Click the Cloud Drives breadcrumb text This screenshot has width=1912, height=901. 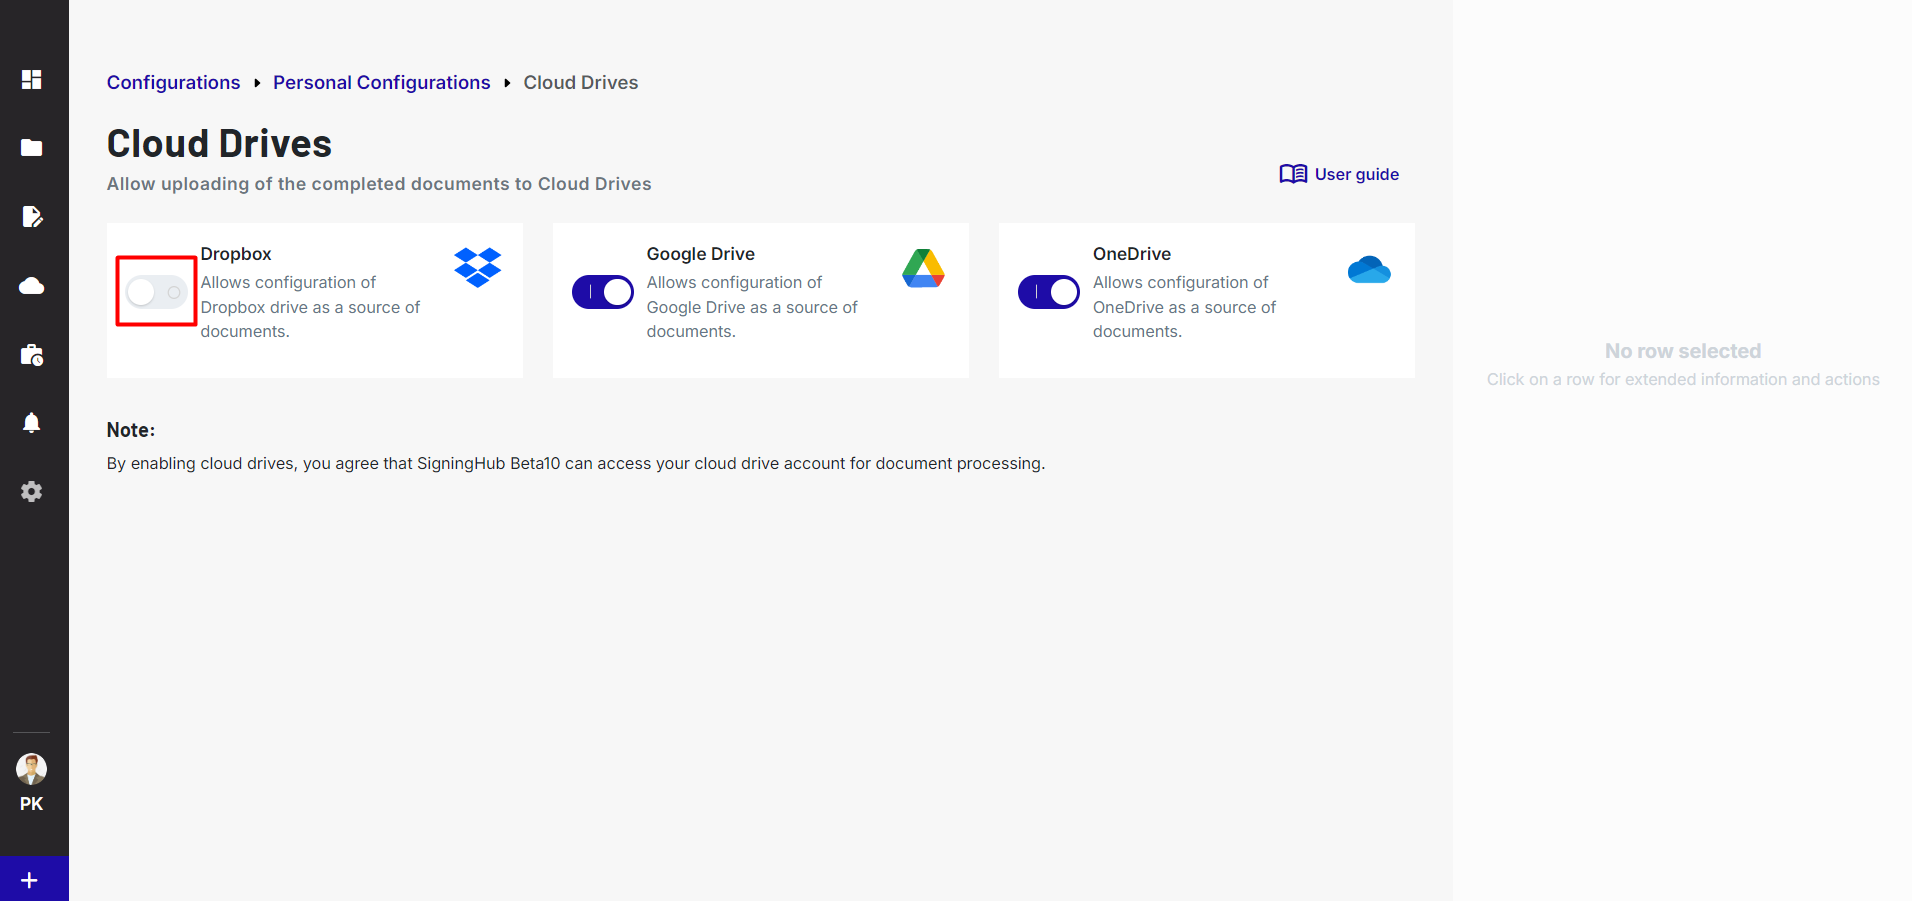[x=581, y=82]
